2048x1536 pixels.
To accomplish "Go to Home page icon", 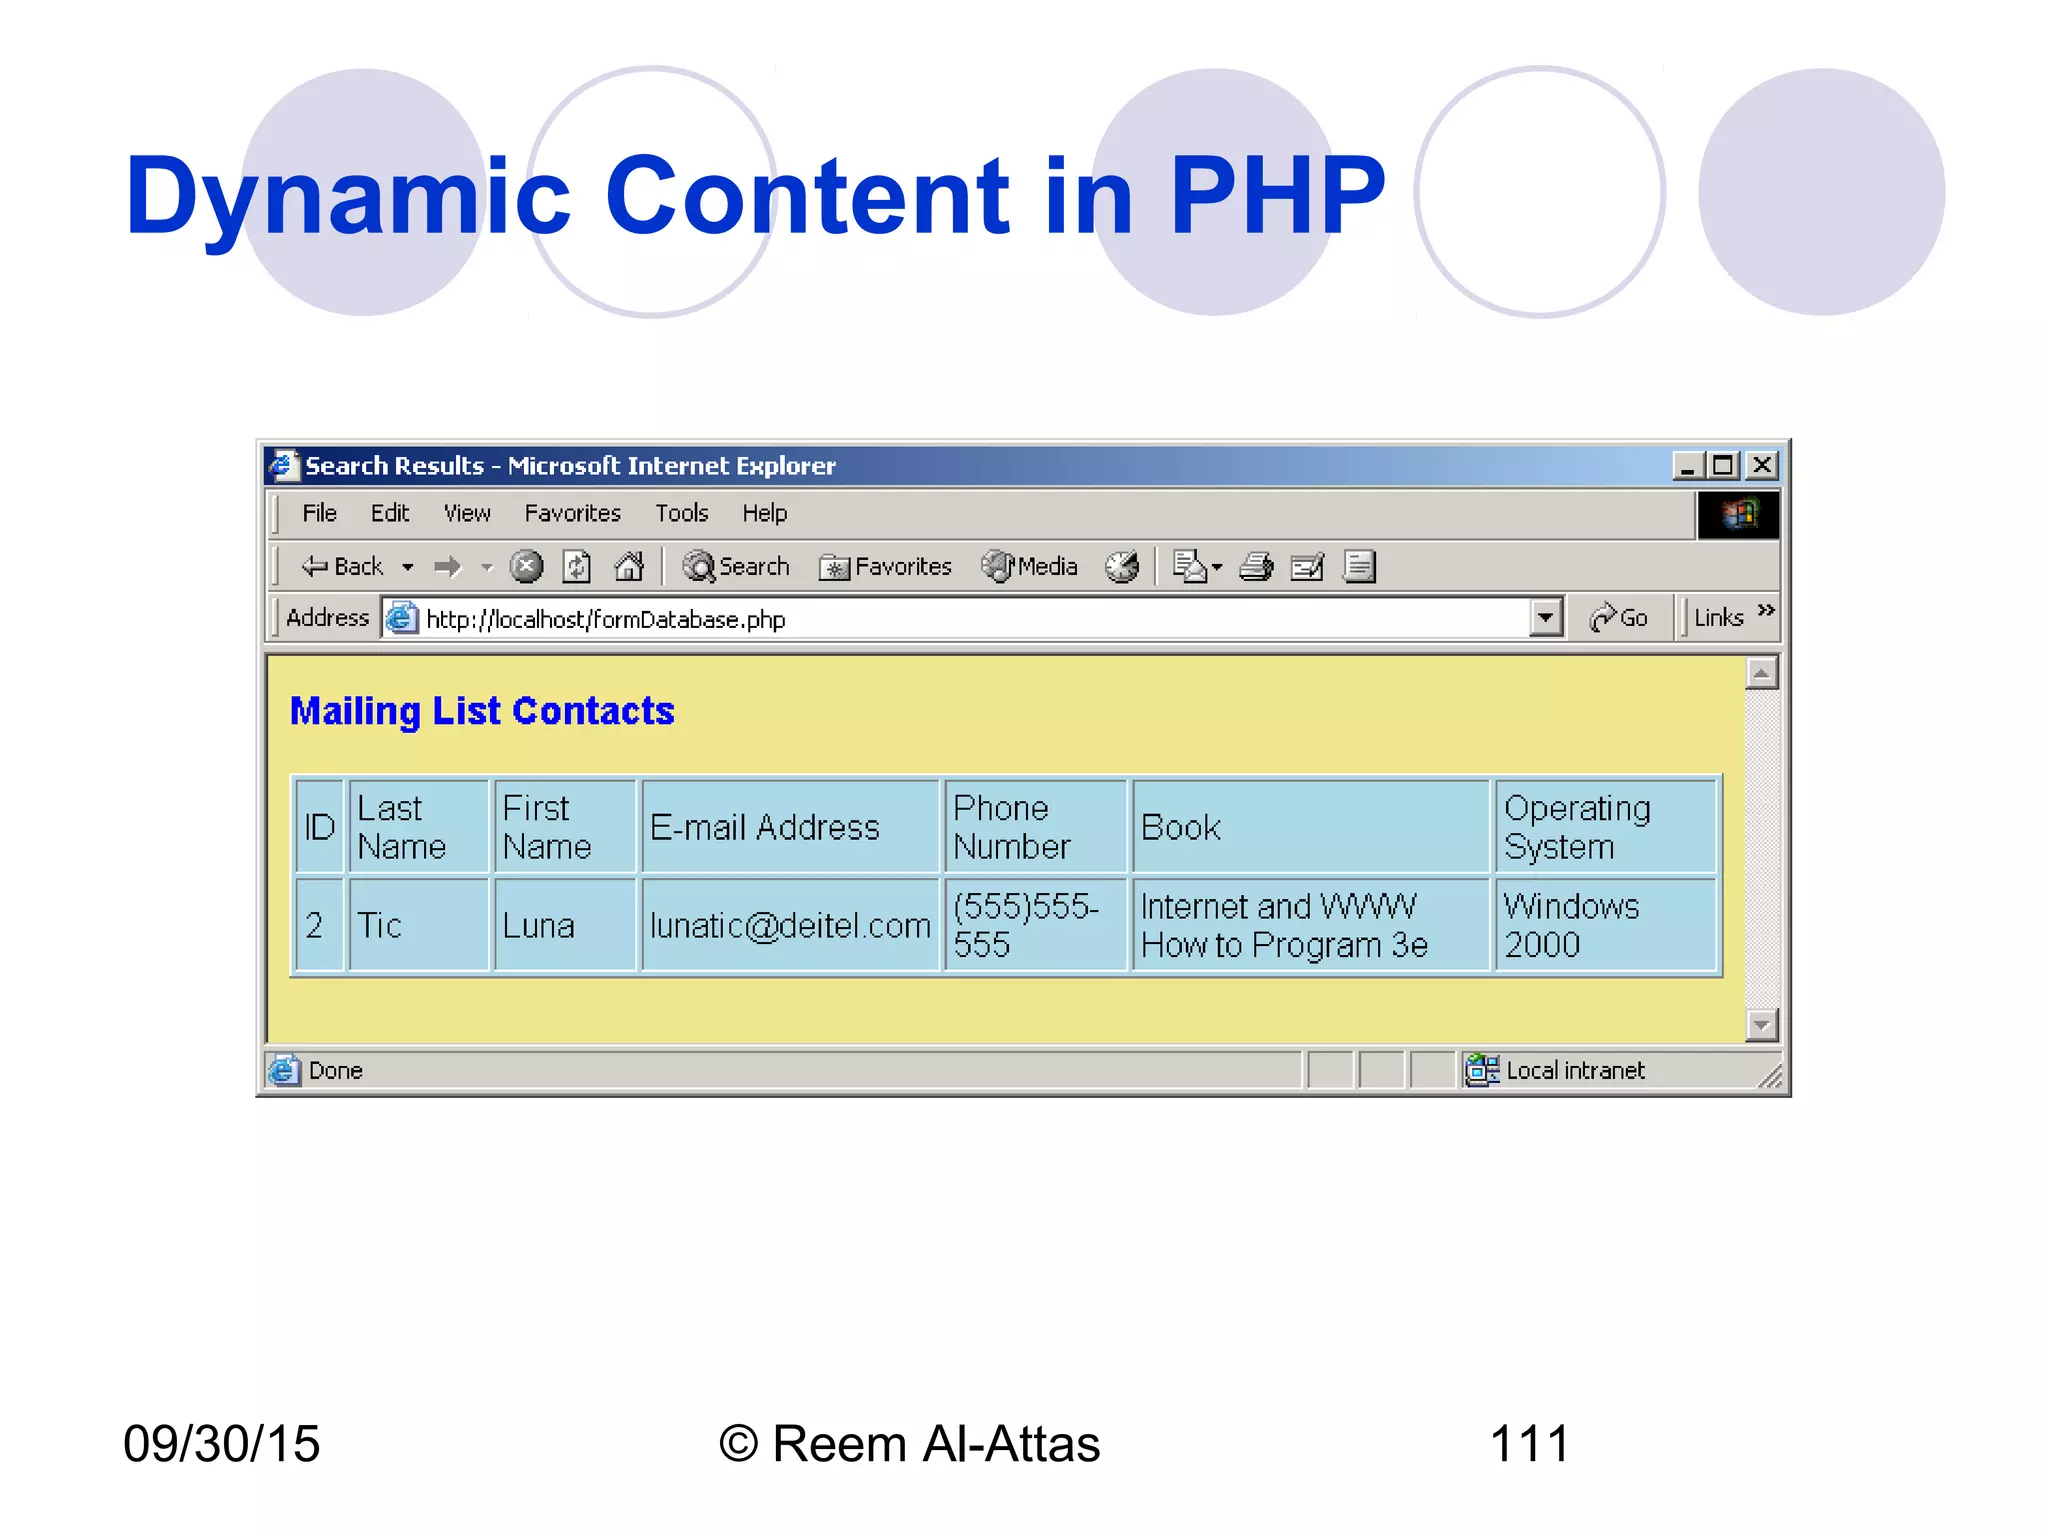I will pos(629,567).
